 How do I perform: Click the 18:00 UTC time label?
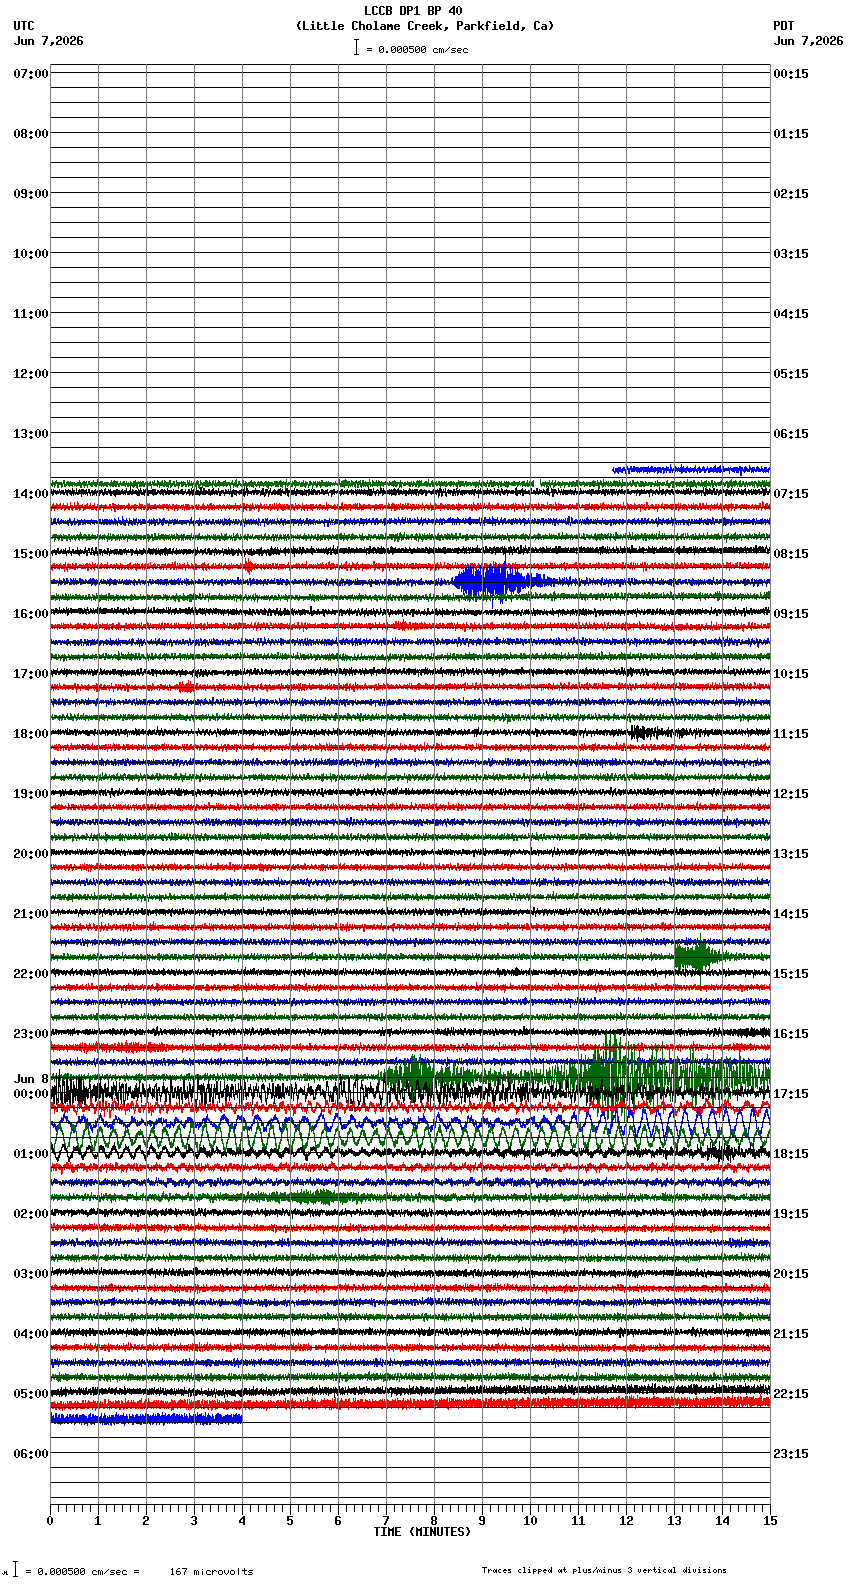(x=31, y=734)
